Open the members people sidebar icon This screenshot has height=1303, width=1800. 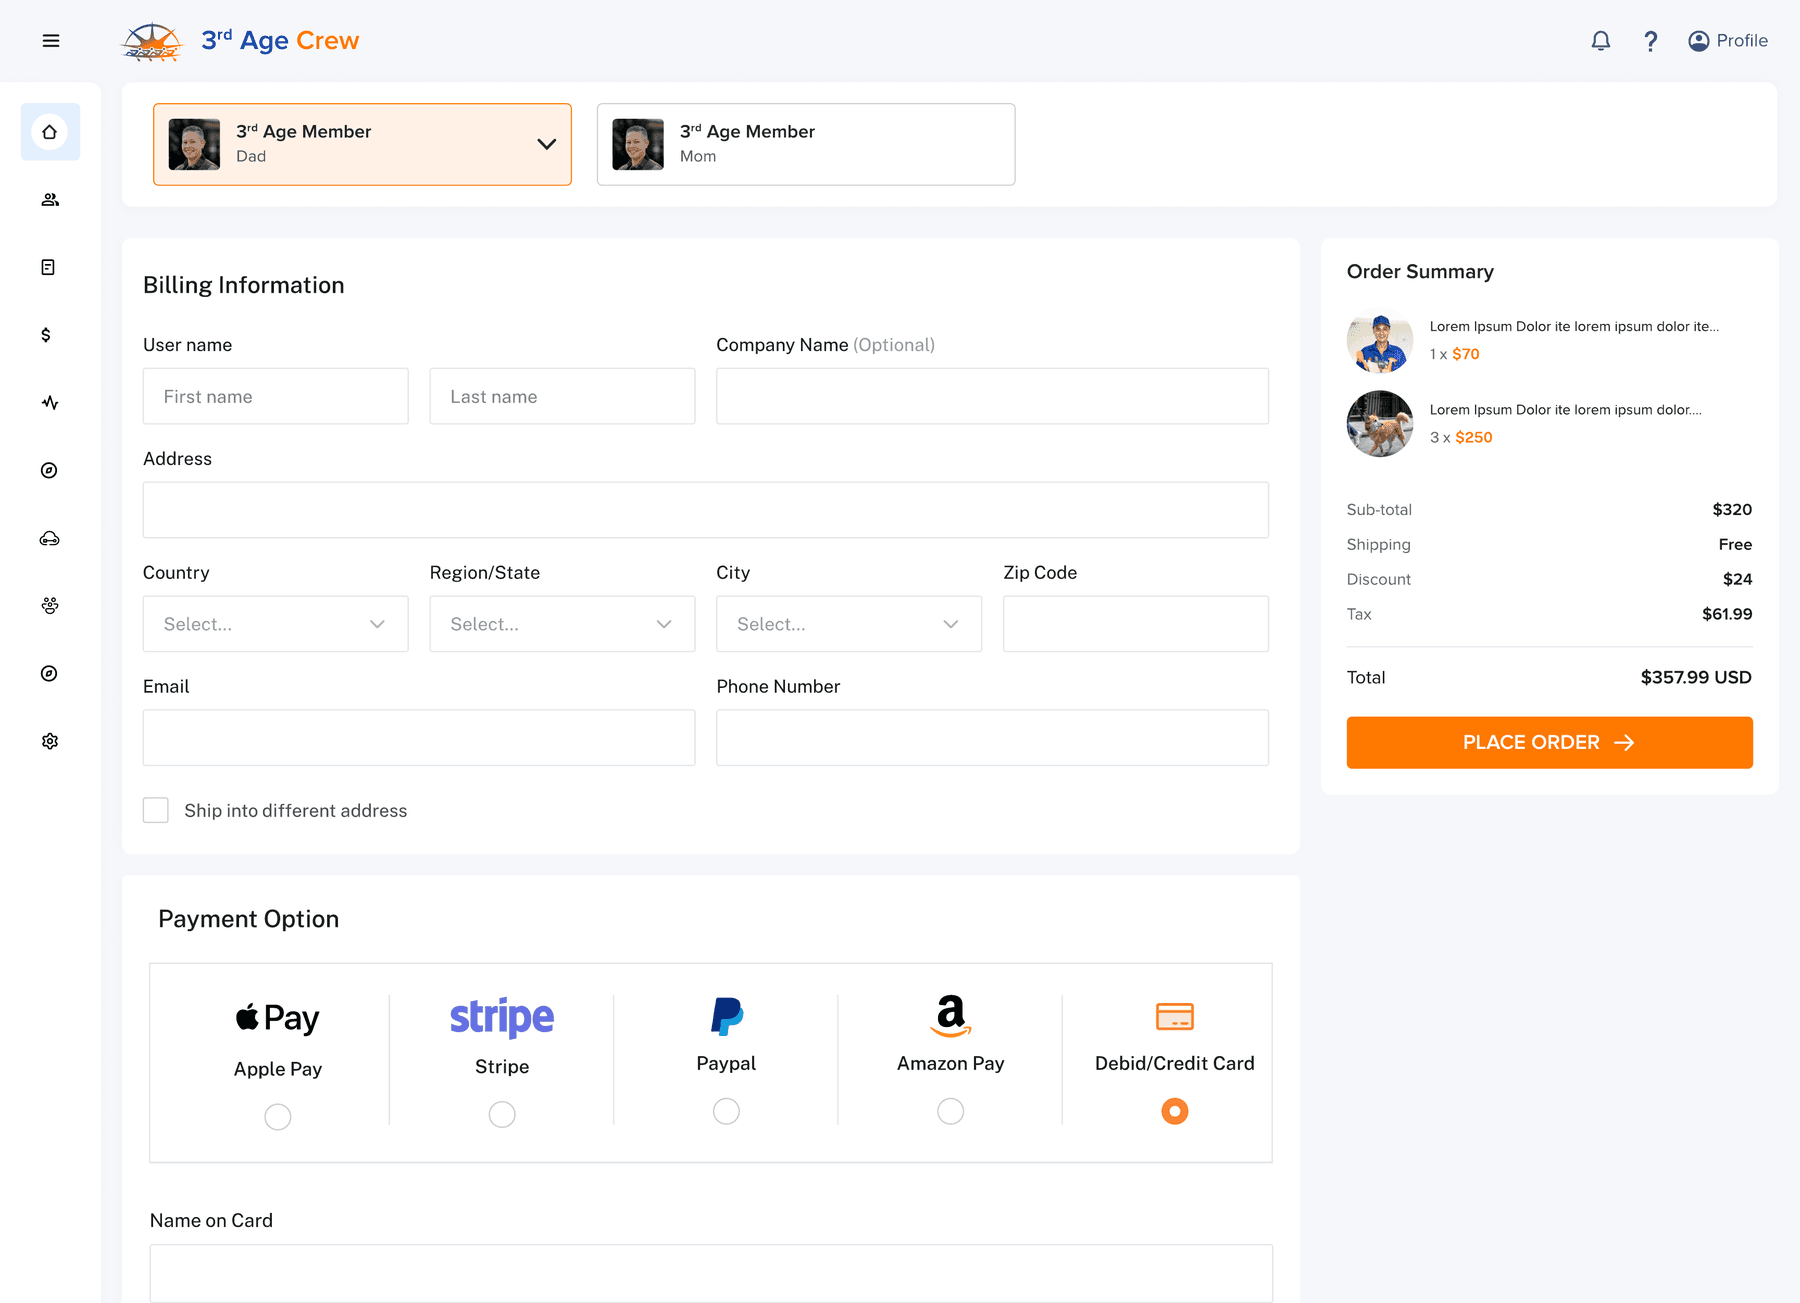coord(50,200)
